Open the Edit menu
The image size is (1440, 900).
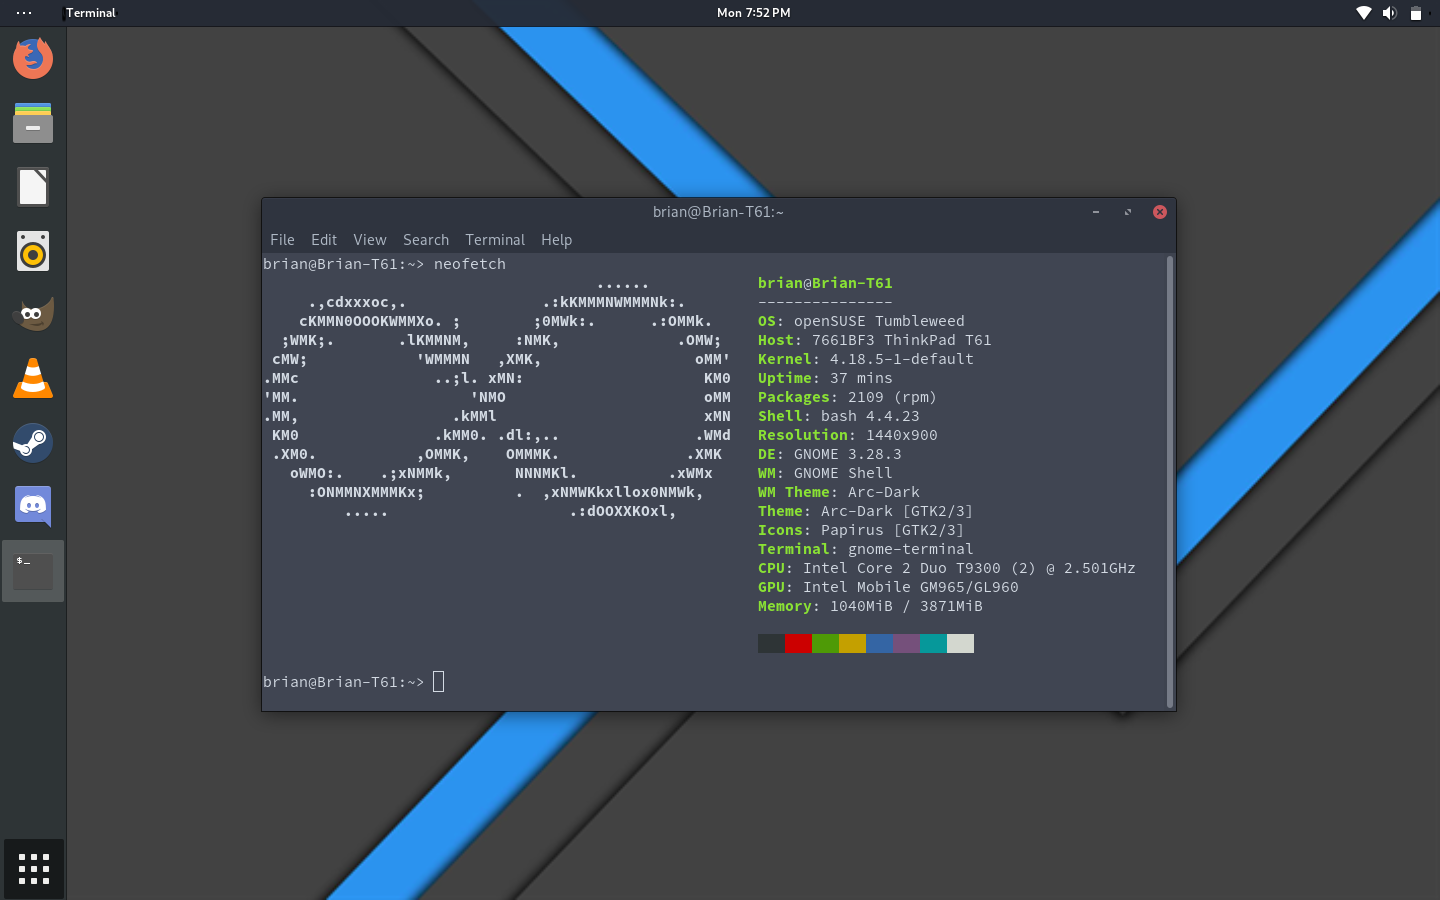(324, 240)
